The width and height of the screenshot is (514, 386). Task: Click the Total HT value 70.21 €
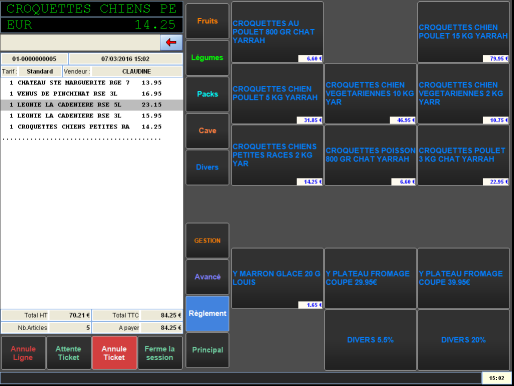click(x=70, y=315)
